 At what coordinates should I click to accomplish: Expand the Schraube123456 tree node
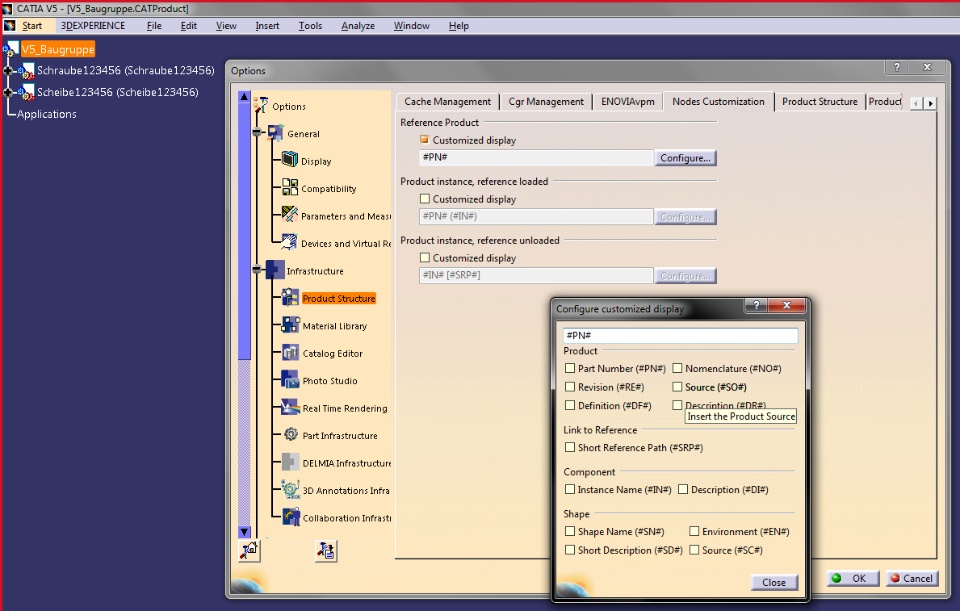pos(8,71)
